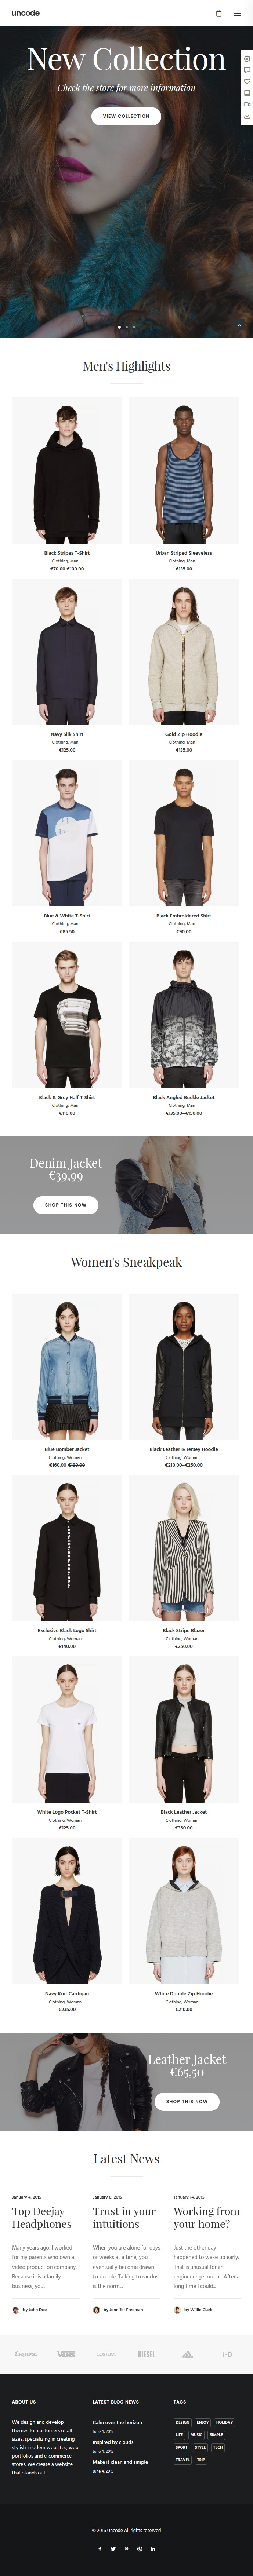Open the Twitter icon in footer

coord(113,2548)
